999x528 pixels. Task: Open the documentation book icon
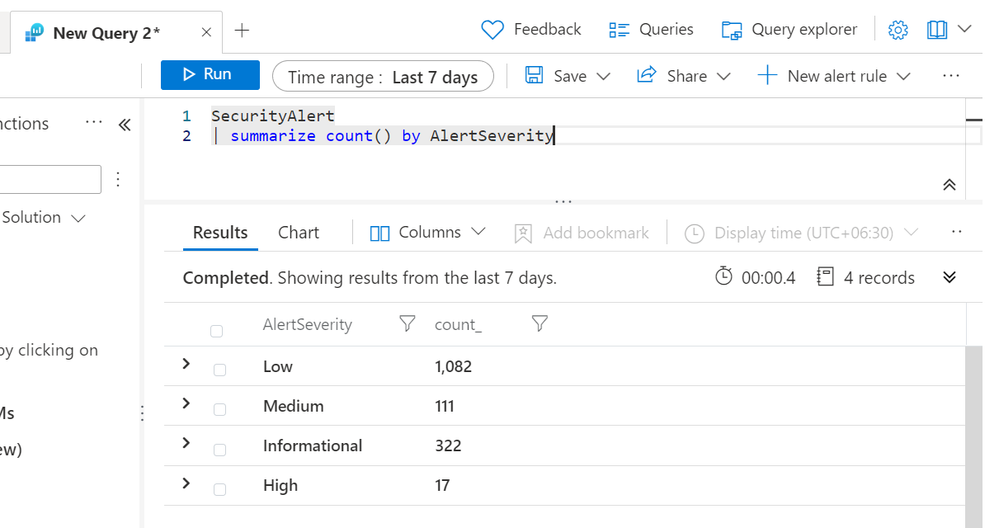coord(937,30)
